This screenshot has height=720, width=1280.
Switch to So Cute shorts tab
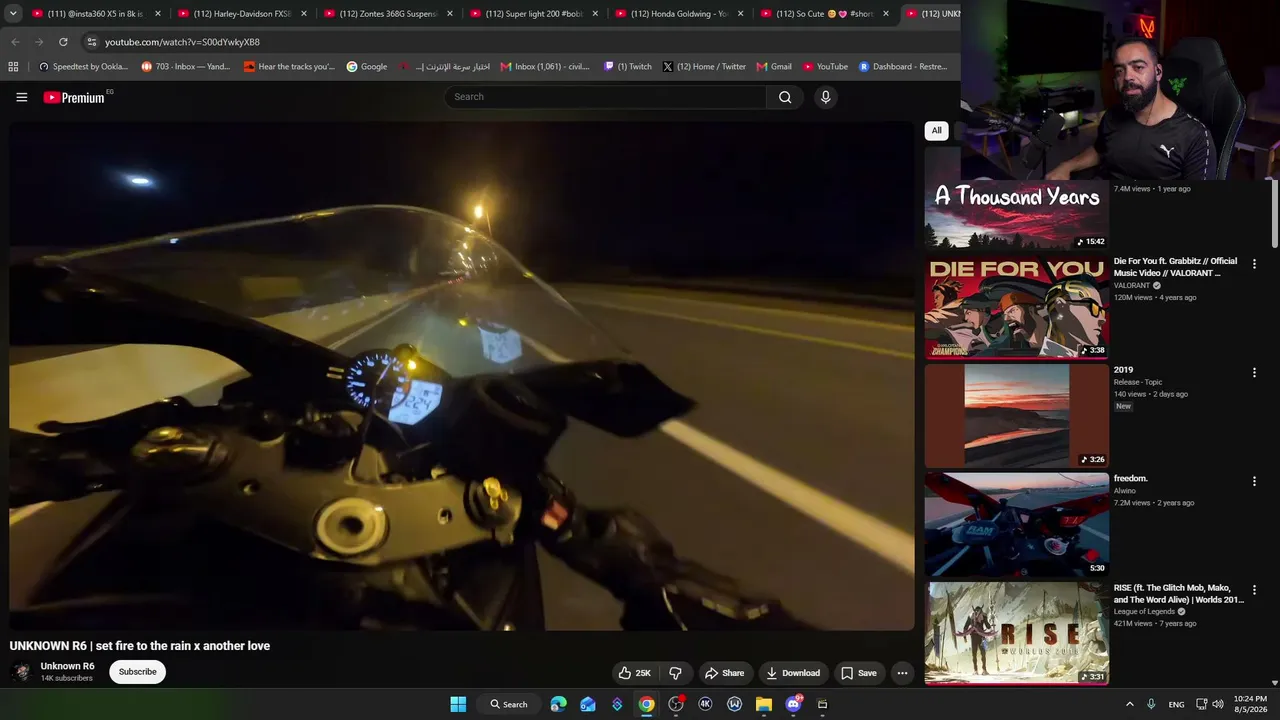(x=826, y=14)
